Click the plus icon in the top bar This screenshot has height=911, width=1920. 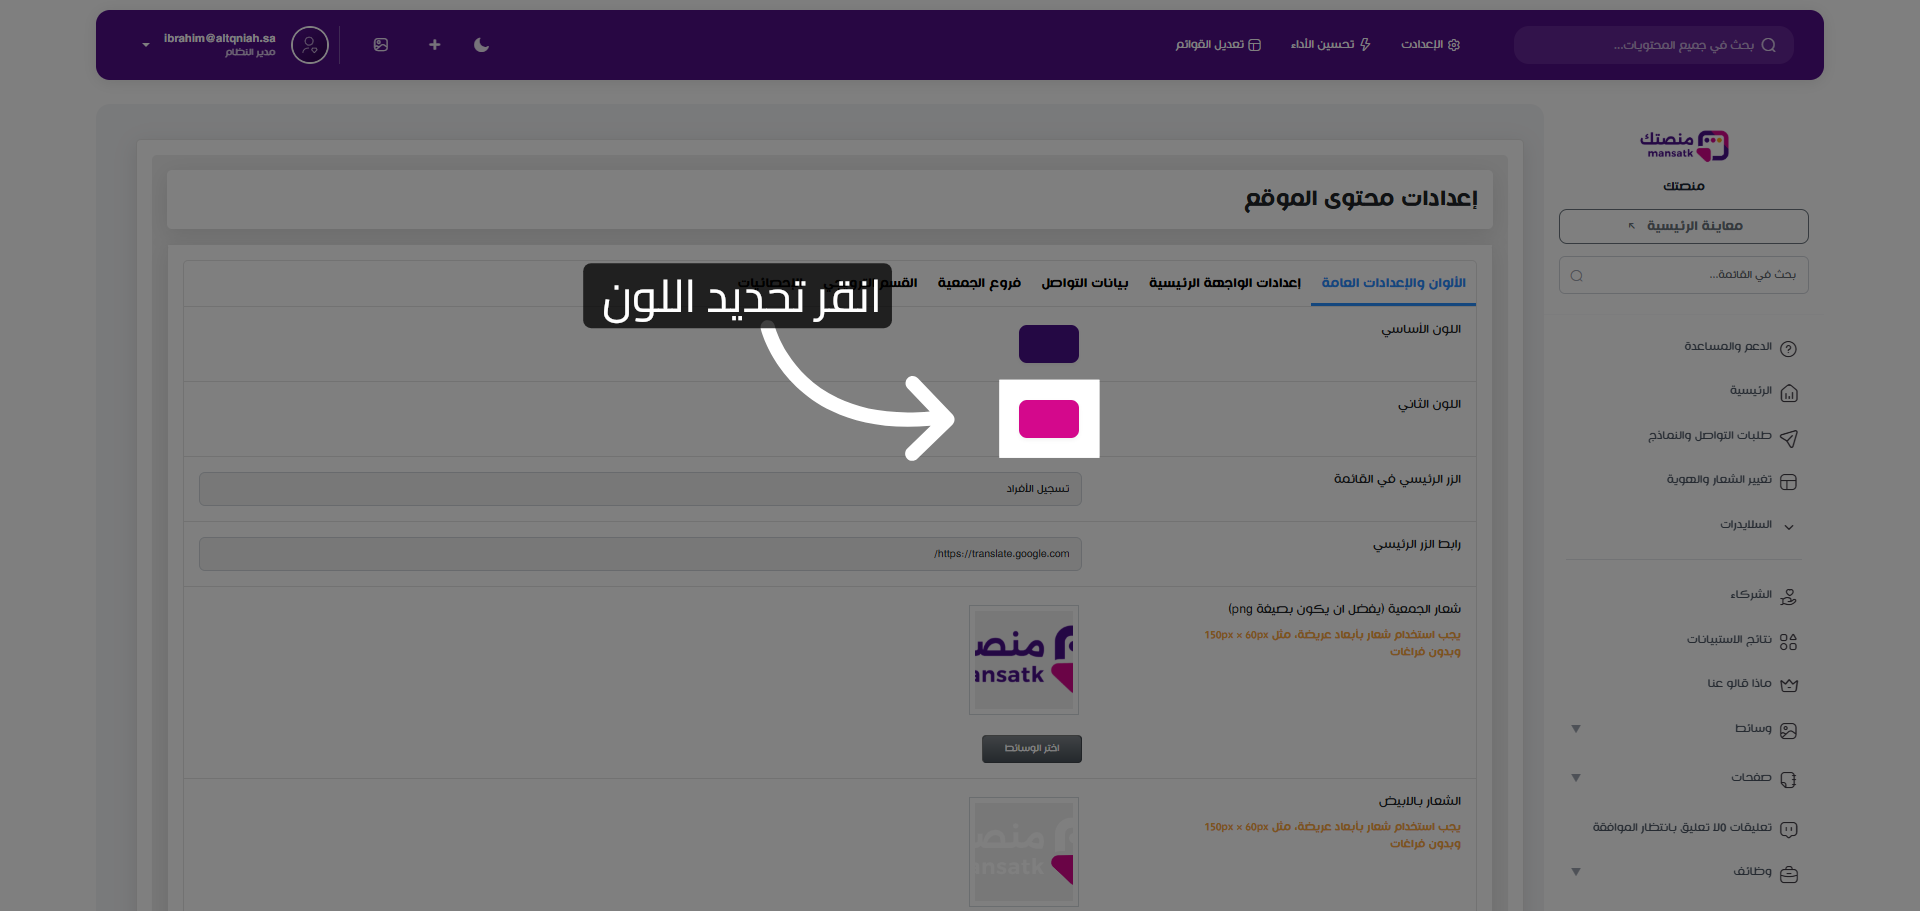pos(434,45)
